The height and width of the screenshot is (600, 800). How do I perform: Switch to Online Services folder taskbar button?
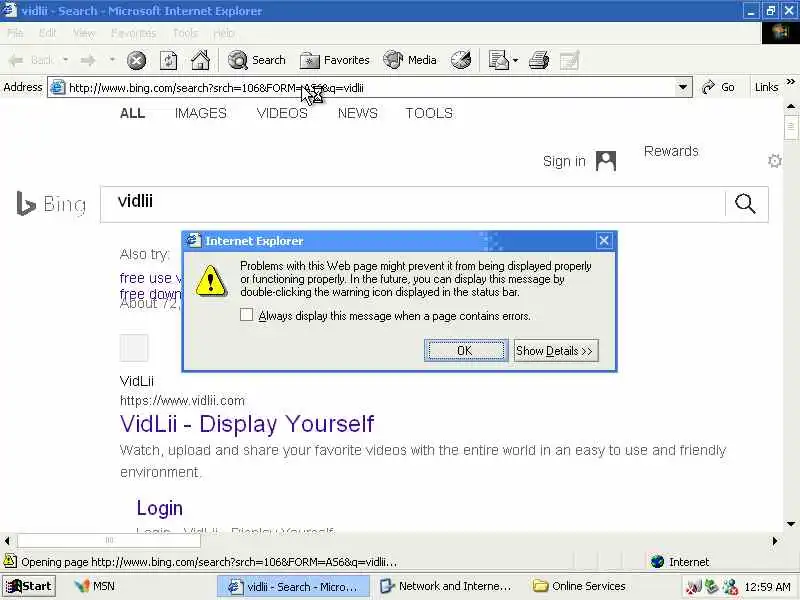580,586
